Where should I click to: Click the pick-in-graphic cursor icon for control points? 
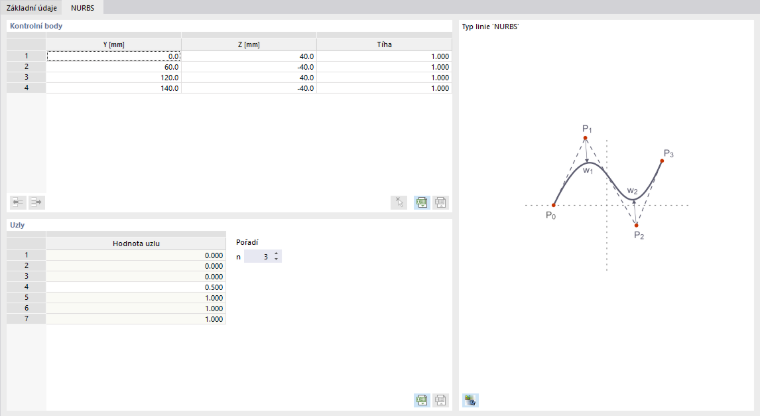[x=399, y=203]
